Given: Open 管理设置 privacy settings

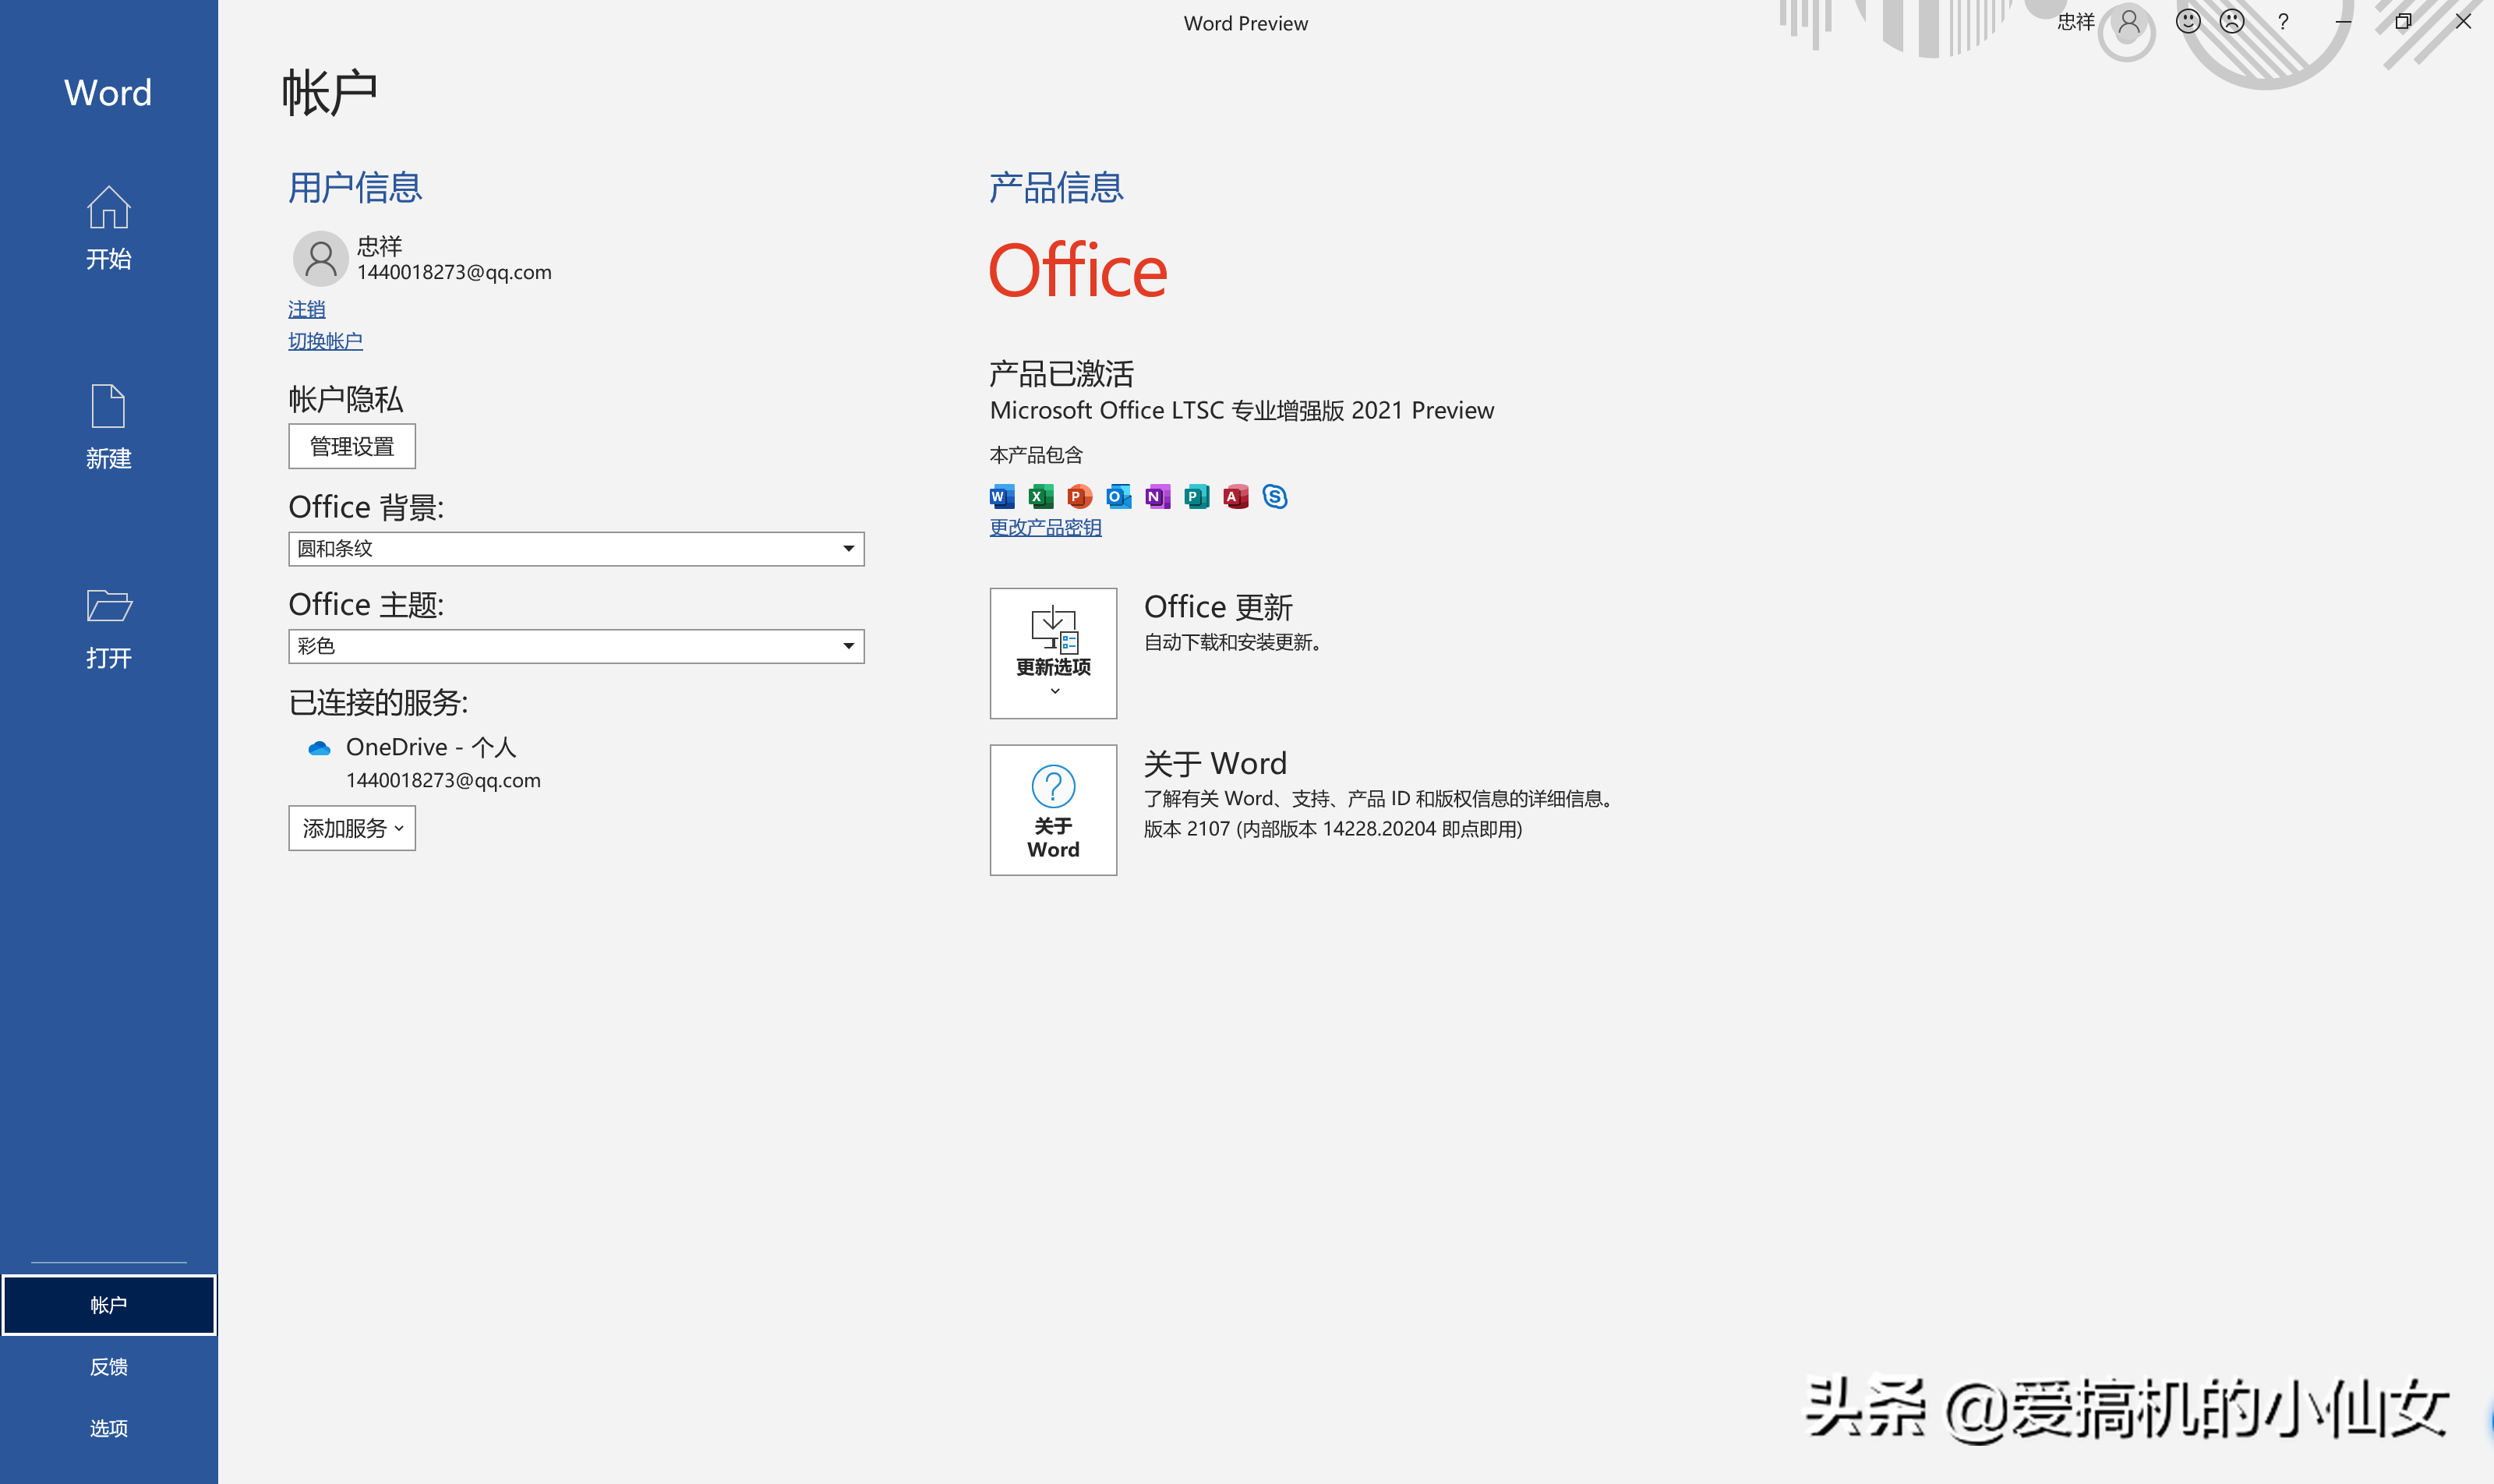Looking at the screenshot, I should click(352, 446).
